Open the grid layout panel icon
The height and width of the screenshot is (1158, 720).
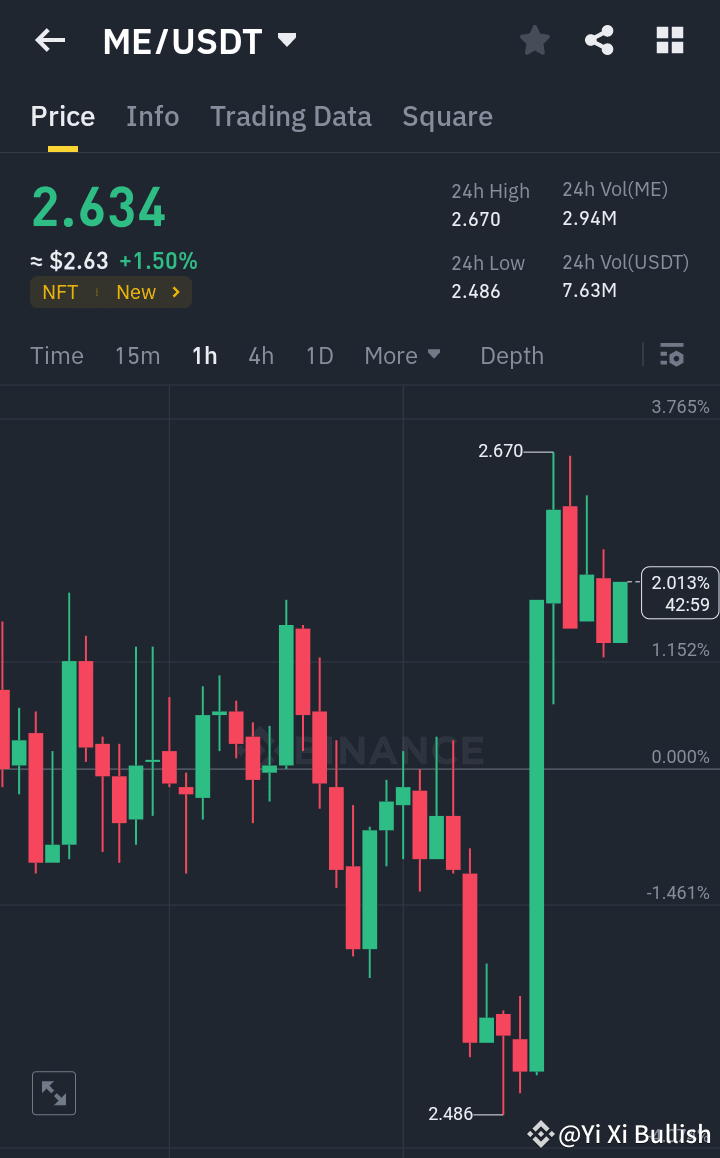668,40
